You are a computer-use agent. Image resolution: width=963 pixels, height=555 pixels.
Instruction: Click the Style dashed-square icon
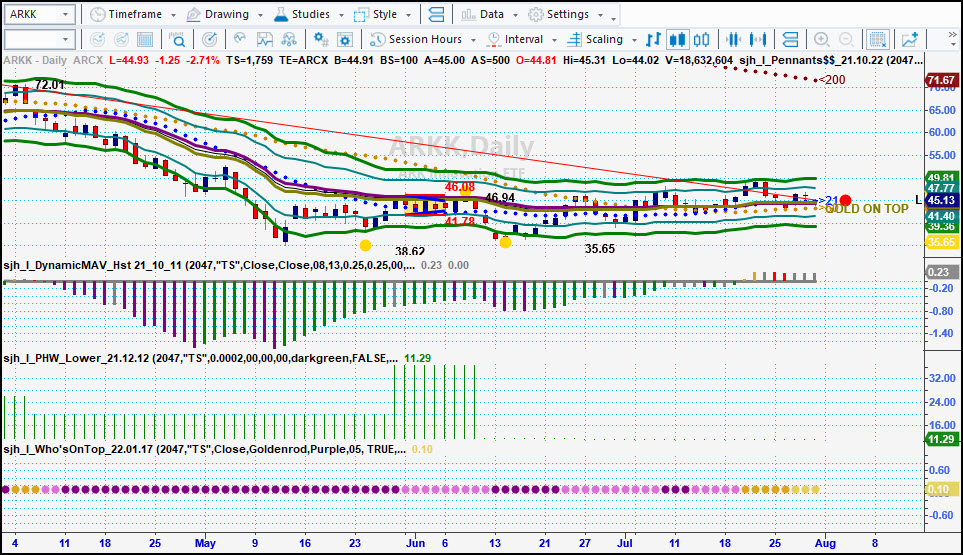(x=361, y=14)
